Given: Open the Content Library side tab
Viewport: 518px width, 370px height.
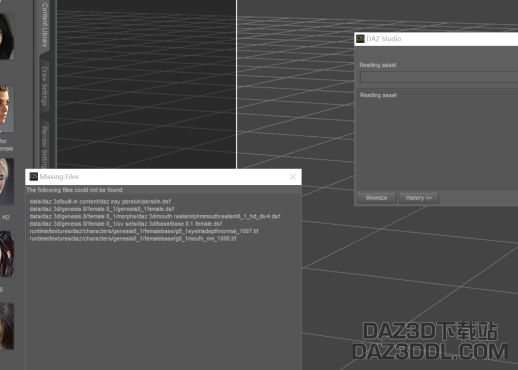Looking at the screenshot, I should click(44, 25).
